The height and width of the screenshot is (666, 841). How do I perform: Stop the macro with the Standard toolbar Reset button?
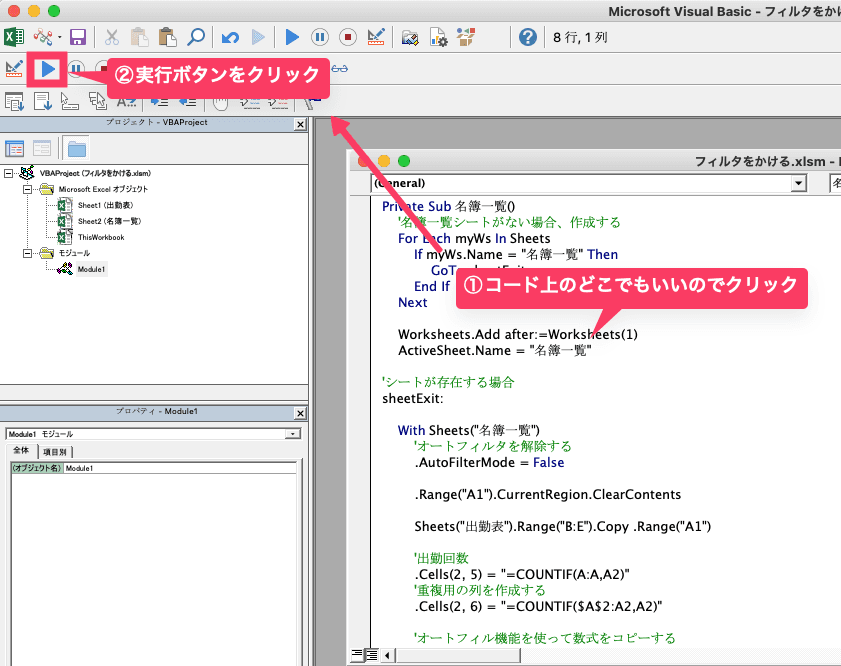pos(348,37)
